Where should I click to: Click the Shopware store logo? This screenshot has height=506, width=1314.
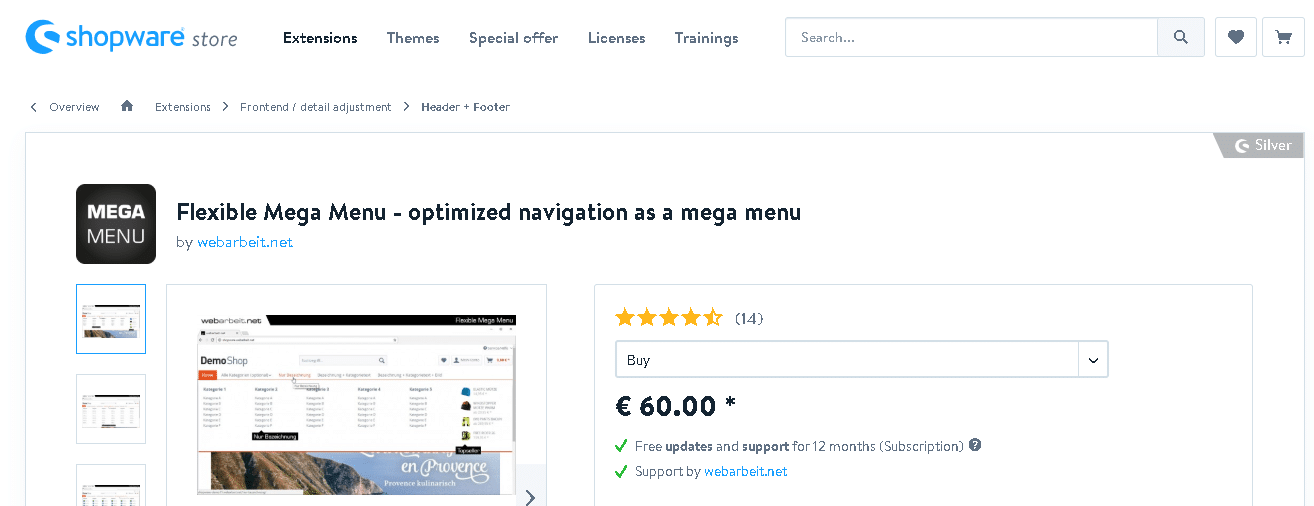point(132,37)
